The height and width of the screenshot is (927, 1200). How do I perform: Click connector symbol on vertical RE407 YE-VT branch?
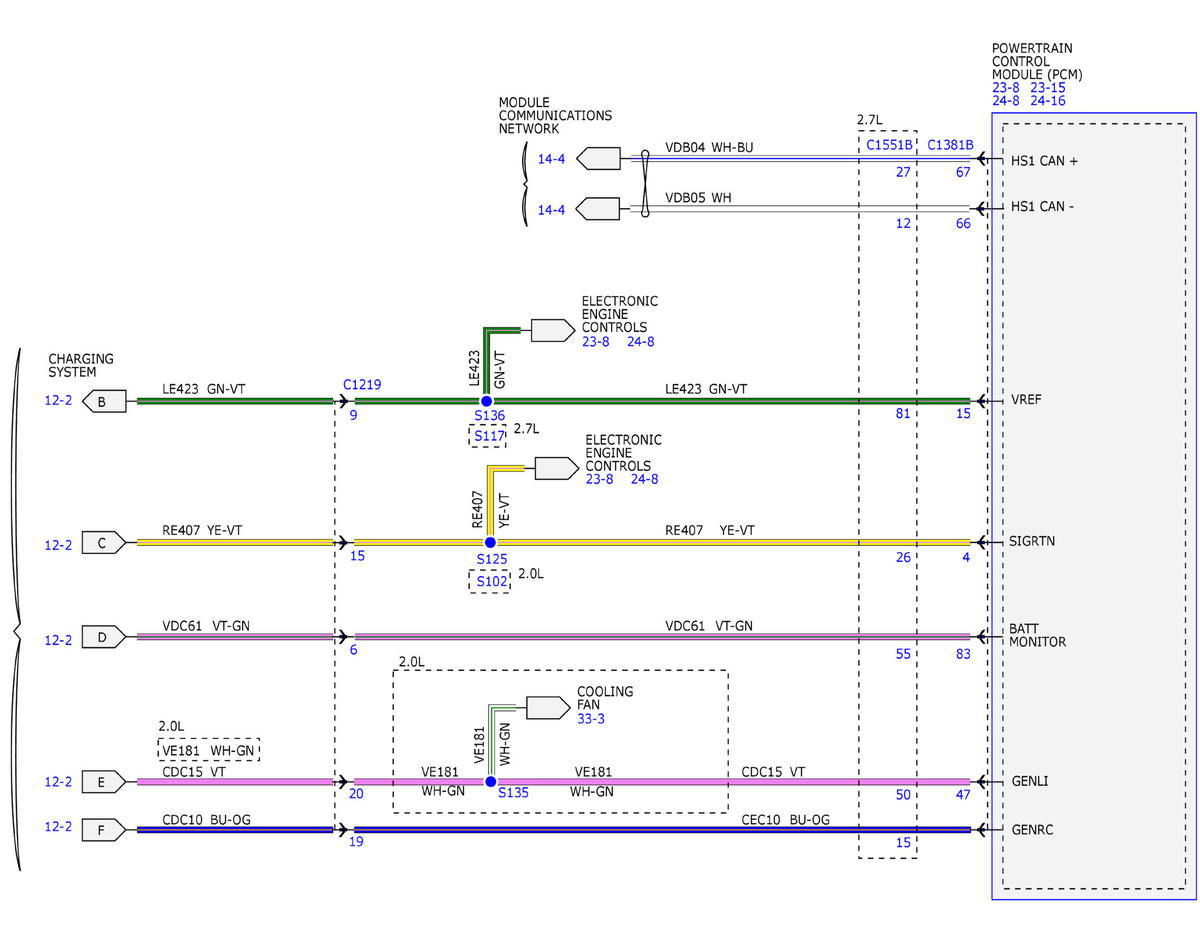click(x=557, y=468)
